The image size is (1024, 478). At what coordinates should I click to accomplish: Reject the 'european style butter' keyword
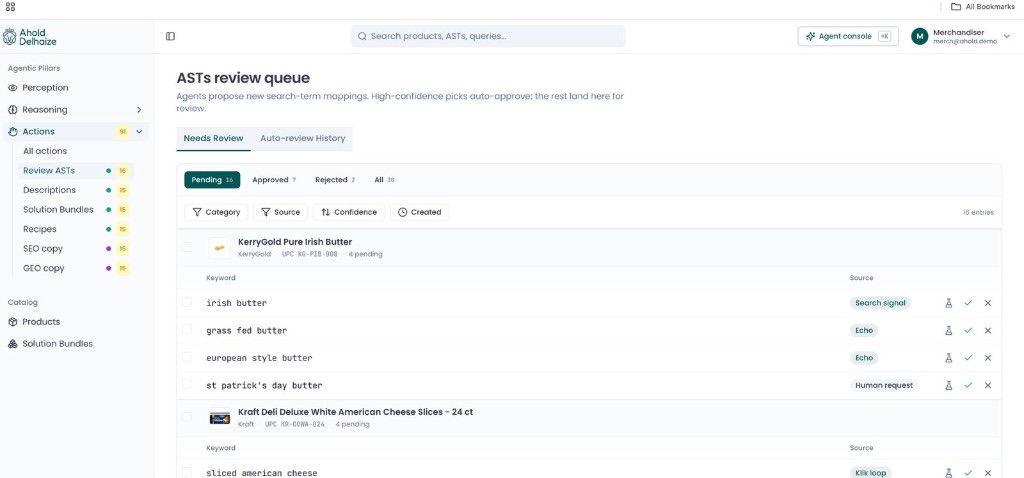[987, 358]
